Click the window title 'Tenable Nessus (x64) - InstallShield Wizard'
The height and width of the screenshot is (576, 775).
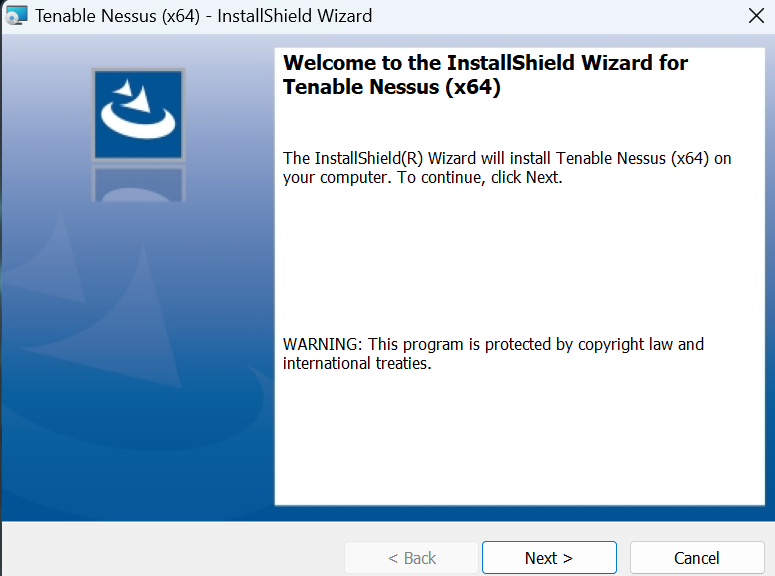[204, 16]
